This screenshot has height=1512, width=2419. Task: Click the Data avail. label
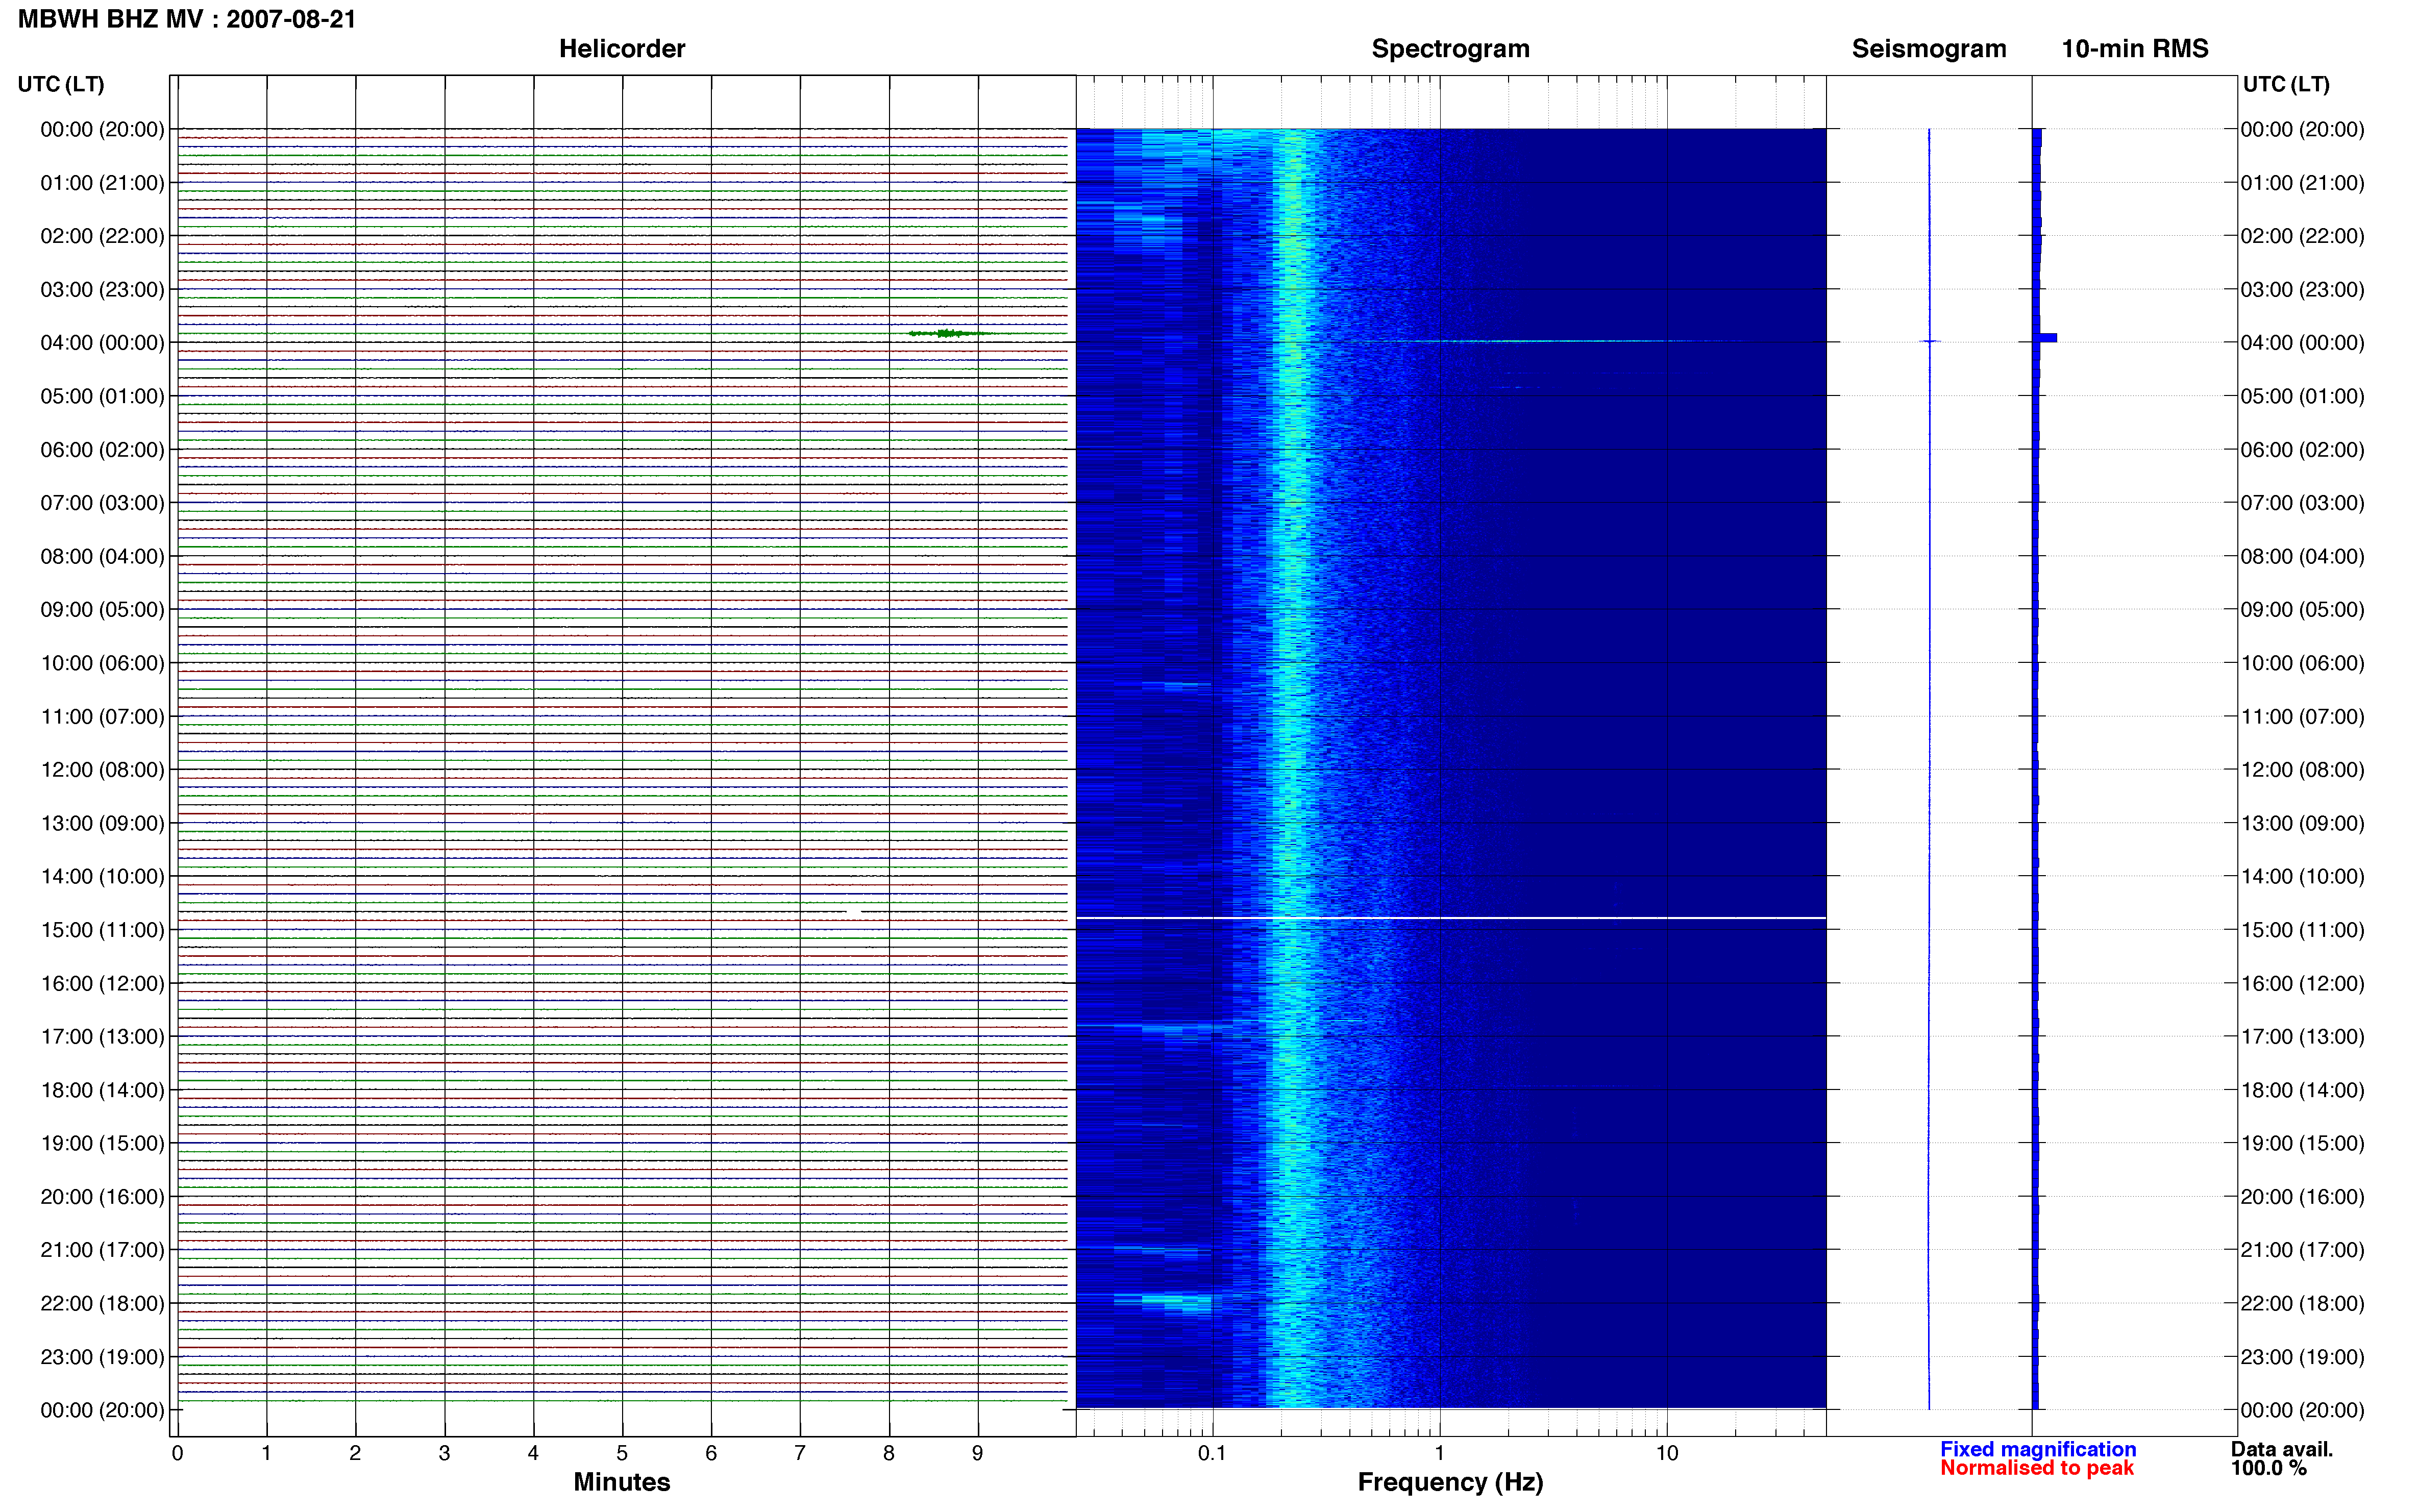coord(2281,1449)
